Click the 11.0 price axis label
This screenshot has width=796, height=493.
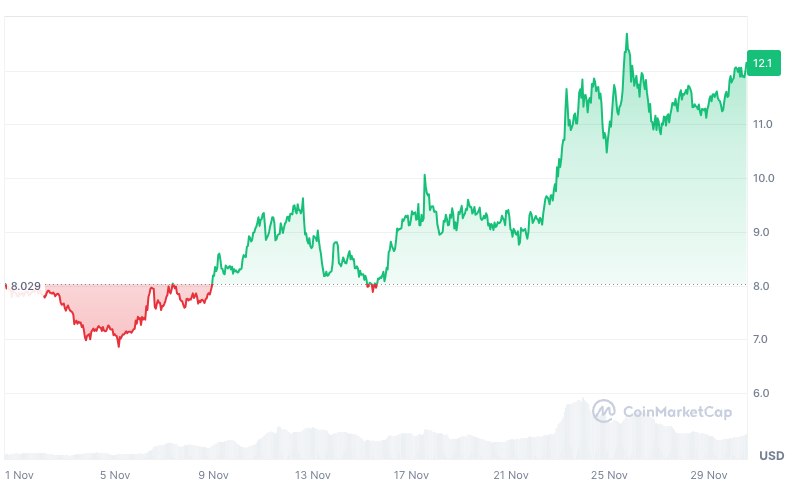(762, 125)
